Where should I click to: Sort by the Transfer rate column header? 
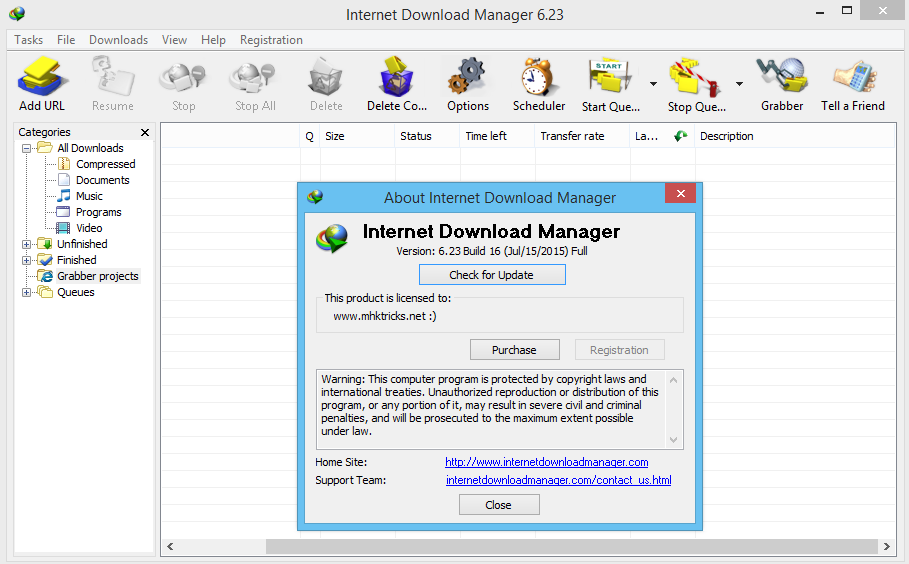tap(583, 136)
